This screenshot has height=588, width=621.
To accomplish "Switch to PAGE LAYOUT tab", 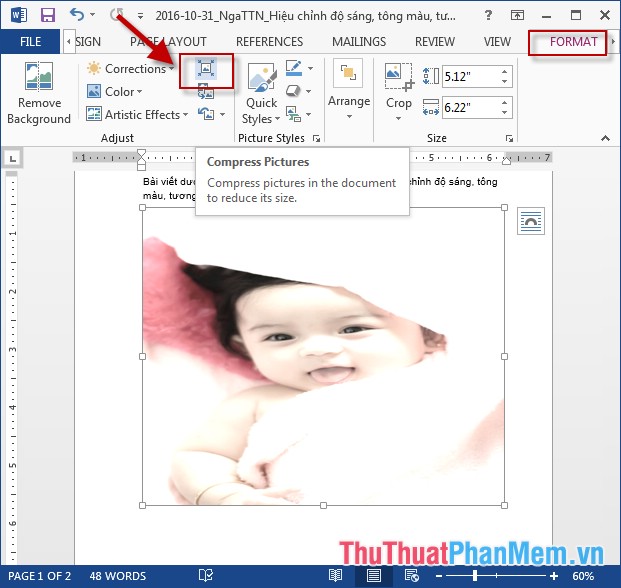I will pyautogui.click(x=168, y=42).
